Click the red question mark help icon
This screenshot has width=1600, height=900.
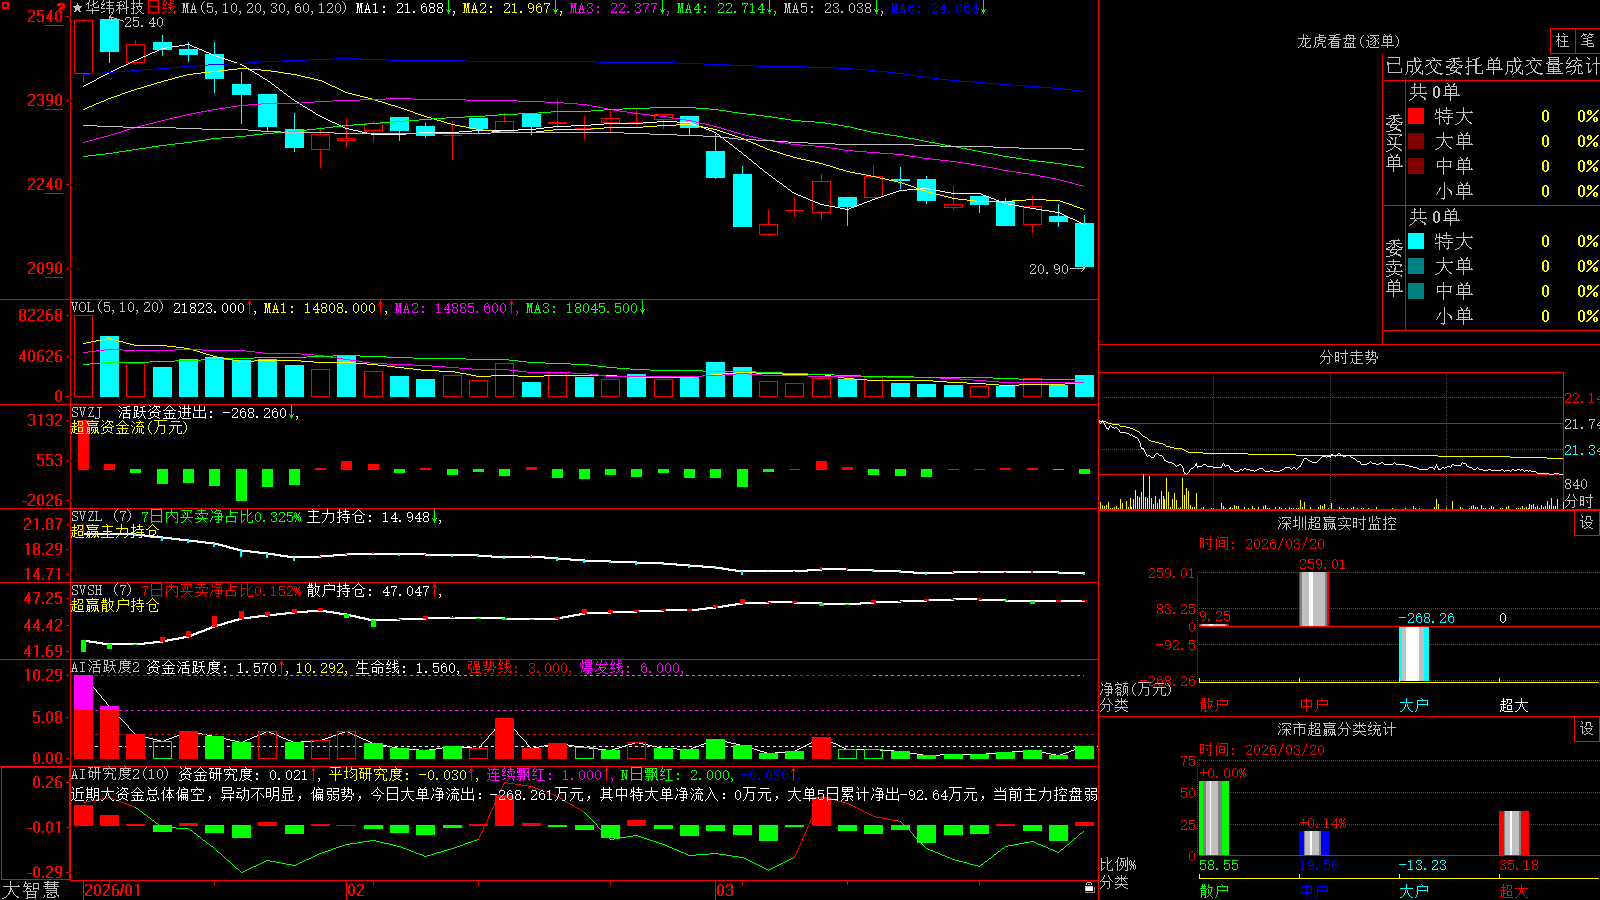[62, 8]
